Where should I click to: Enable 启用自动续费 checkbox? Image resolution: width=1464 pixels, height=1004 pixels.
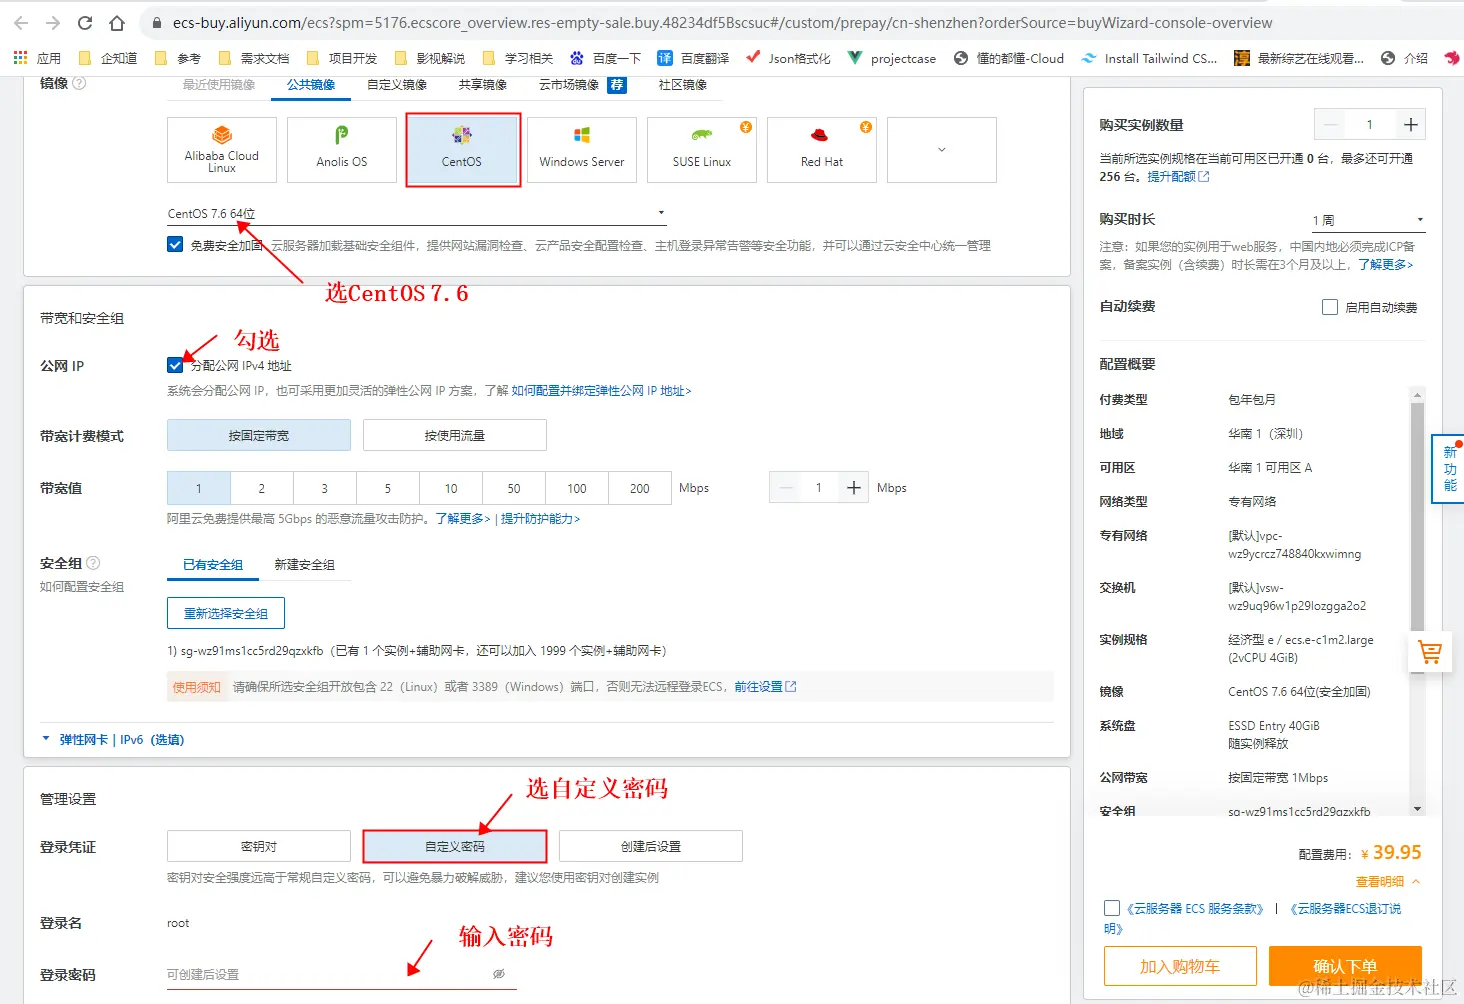click(x=1330, y=307)
